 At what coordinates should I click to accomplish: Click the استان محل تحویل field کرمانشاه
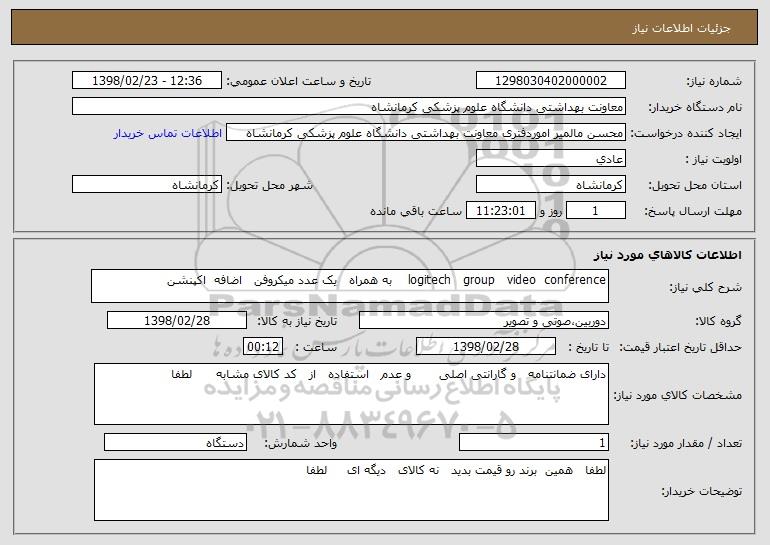[x=550, y=184]
